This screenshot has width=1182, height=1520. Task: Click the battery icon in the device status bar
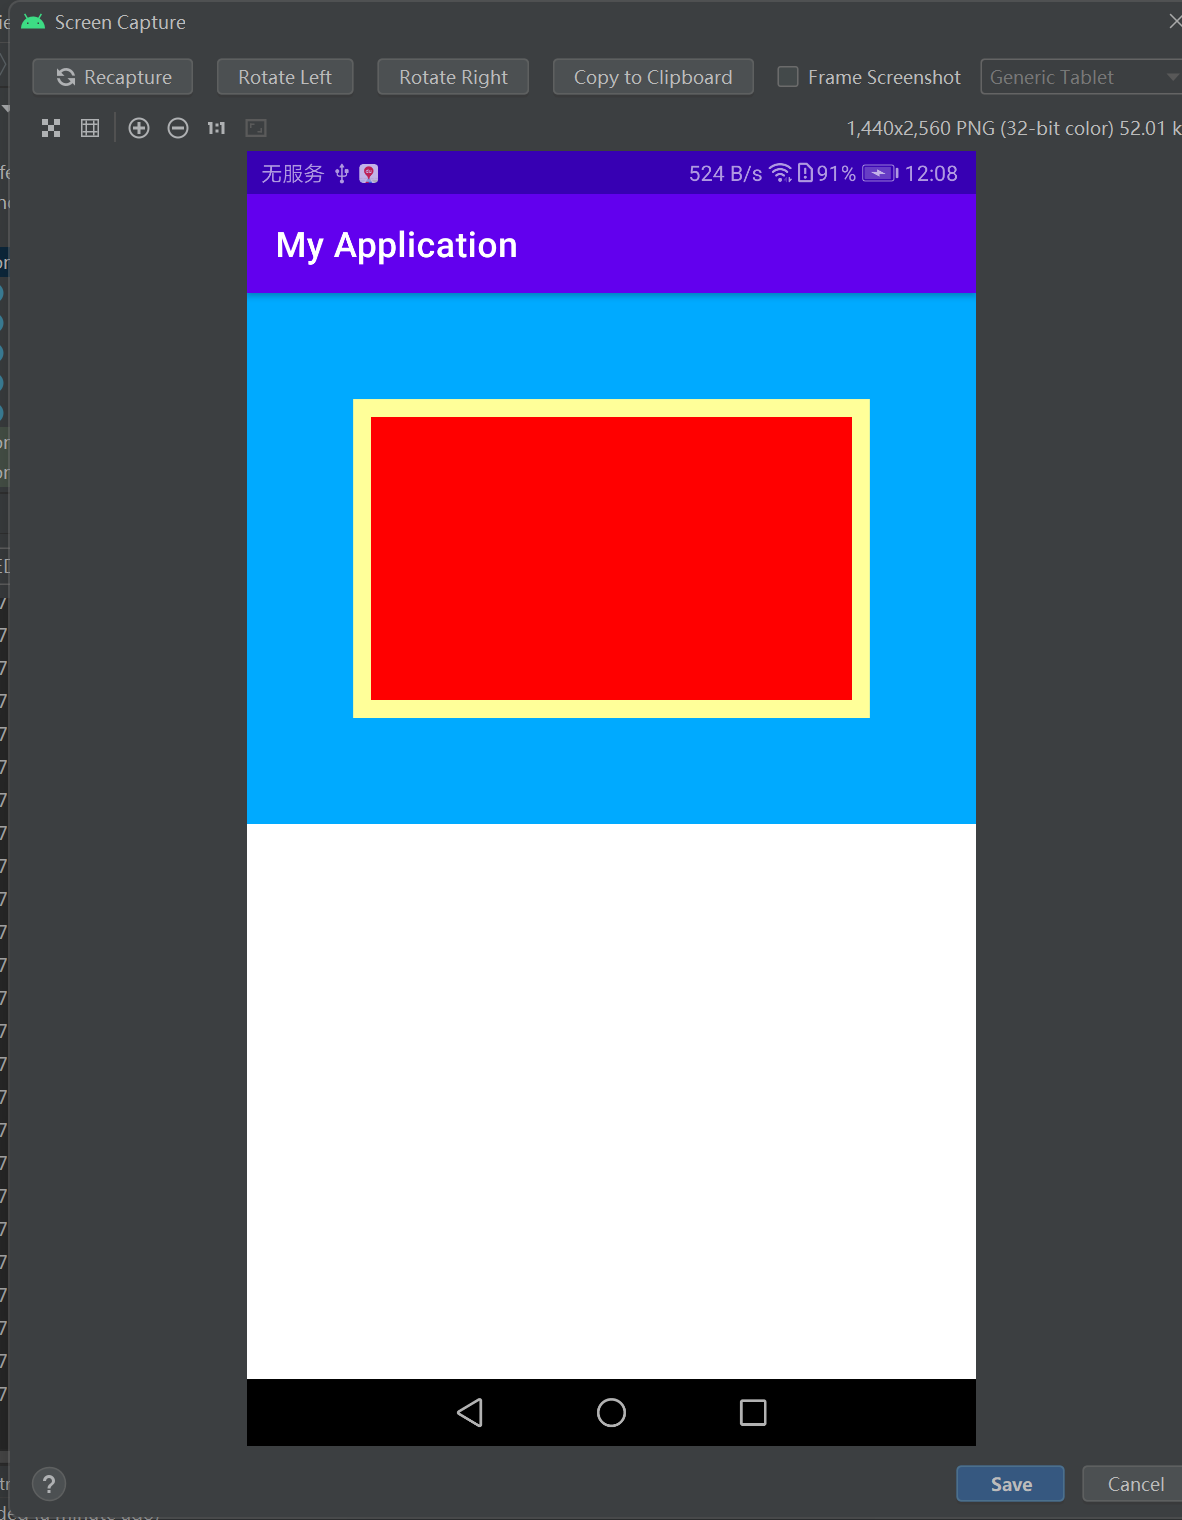coord(880,173)
